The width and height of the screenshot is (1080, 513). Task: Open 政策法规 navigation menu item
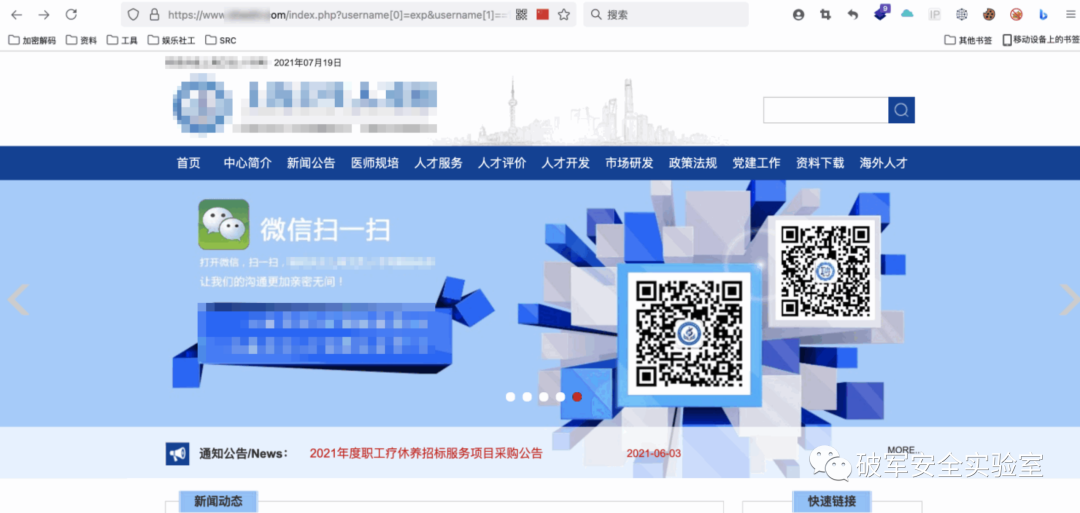pyautogui.click(x=692, y=163)
